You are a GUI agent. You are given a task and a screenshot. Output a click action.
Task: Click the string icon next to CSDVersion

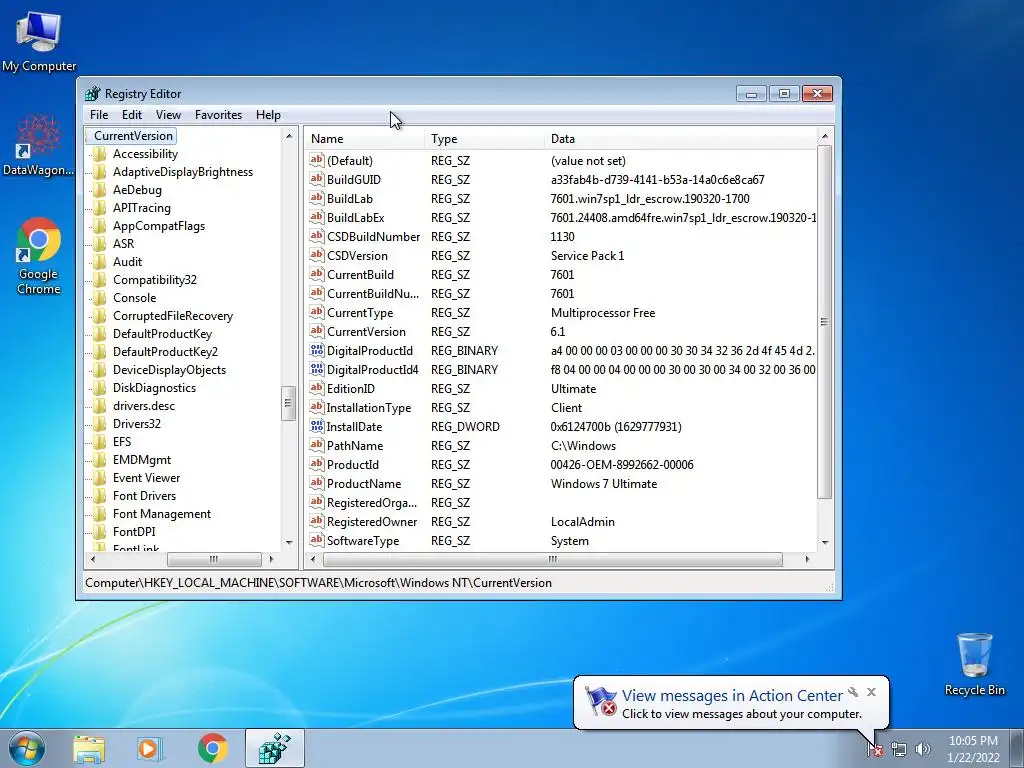pyautogui.click(x=317, y=255)
